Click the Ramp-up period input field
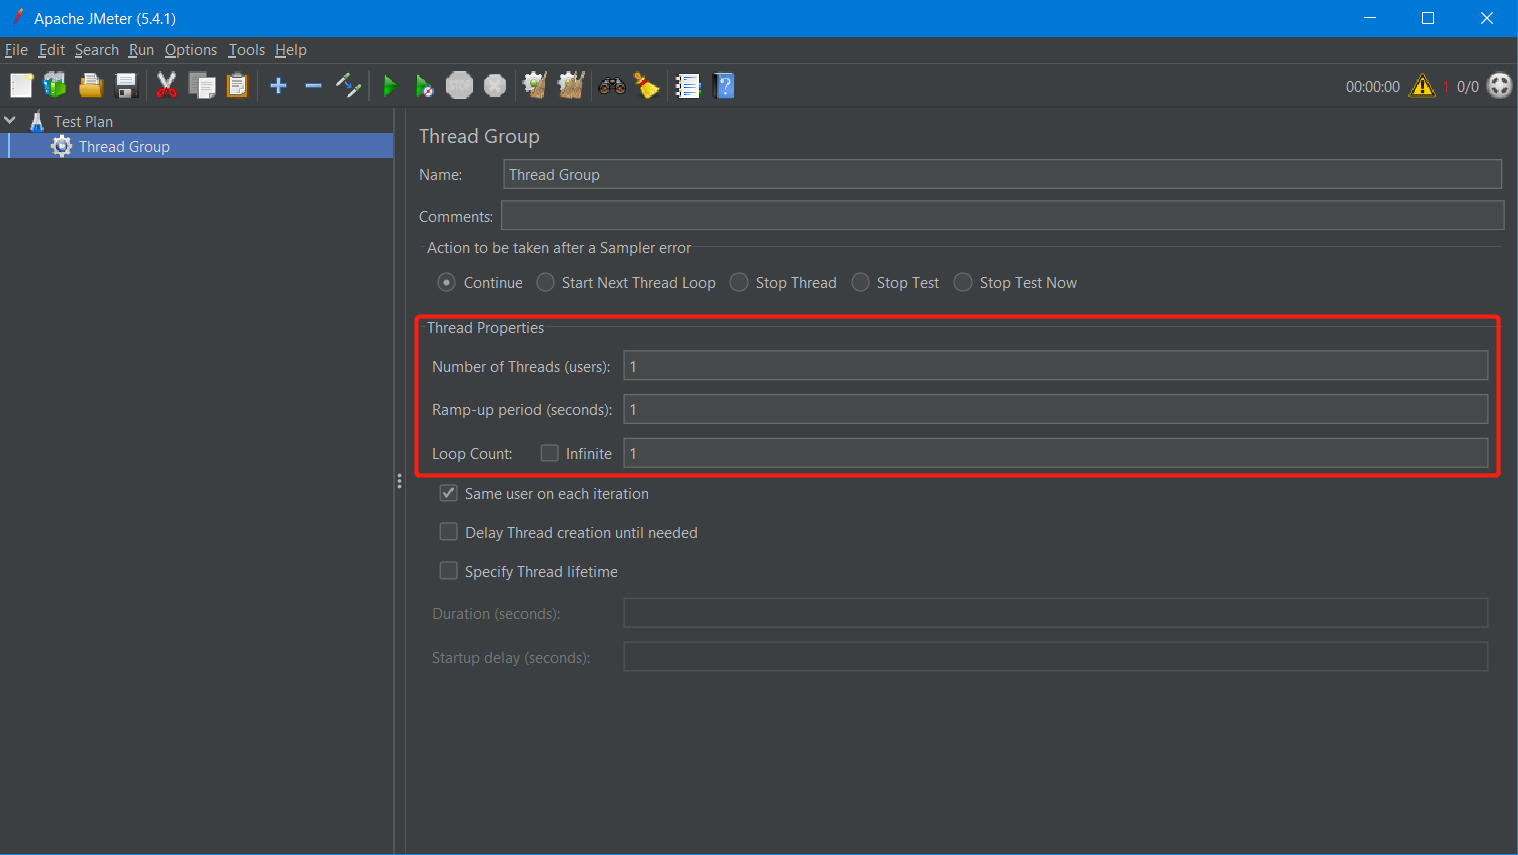 coord(1056,409)
